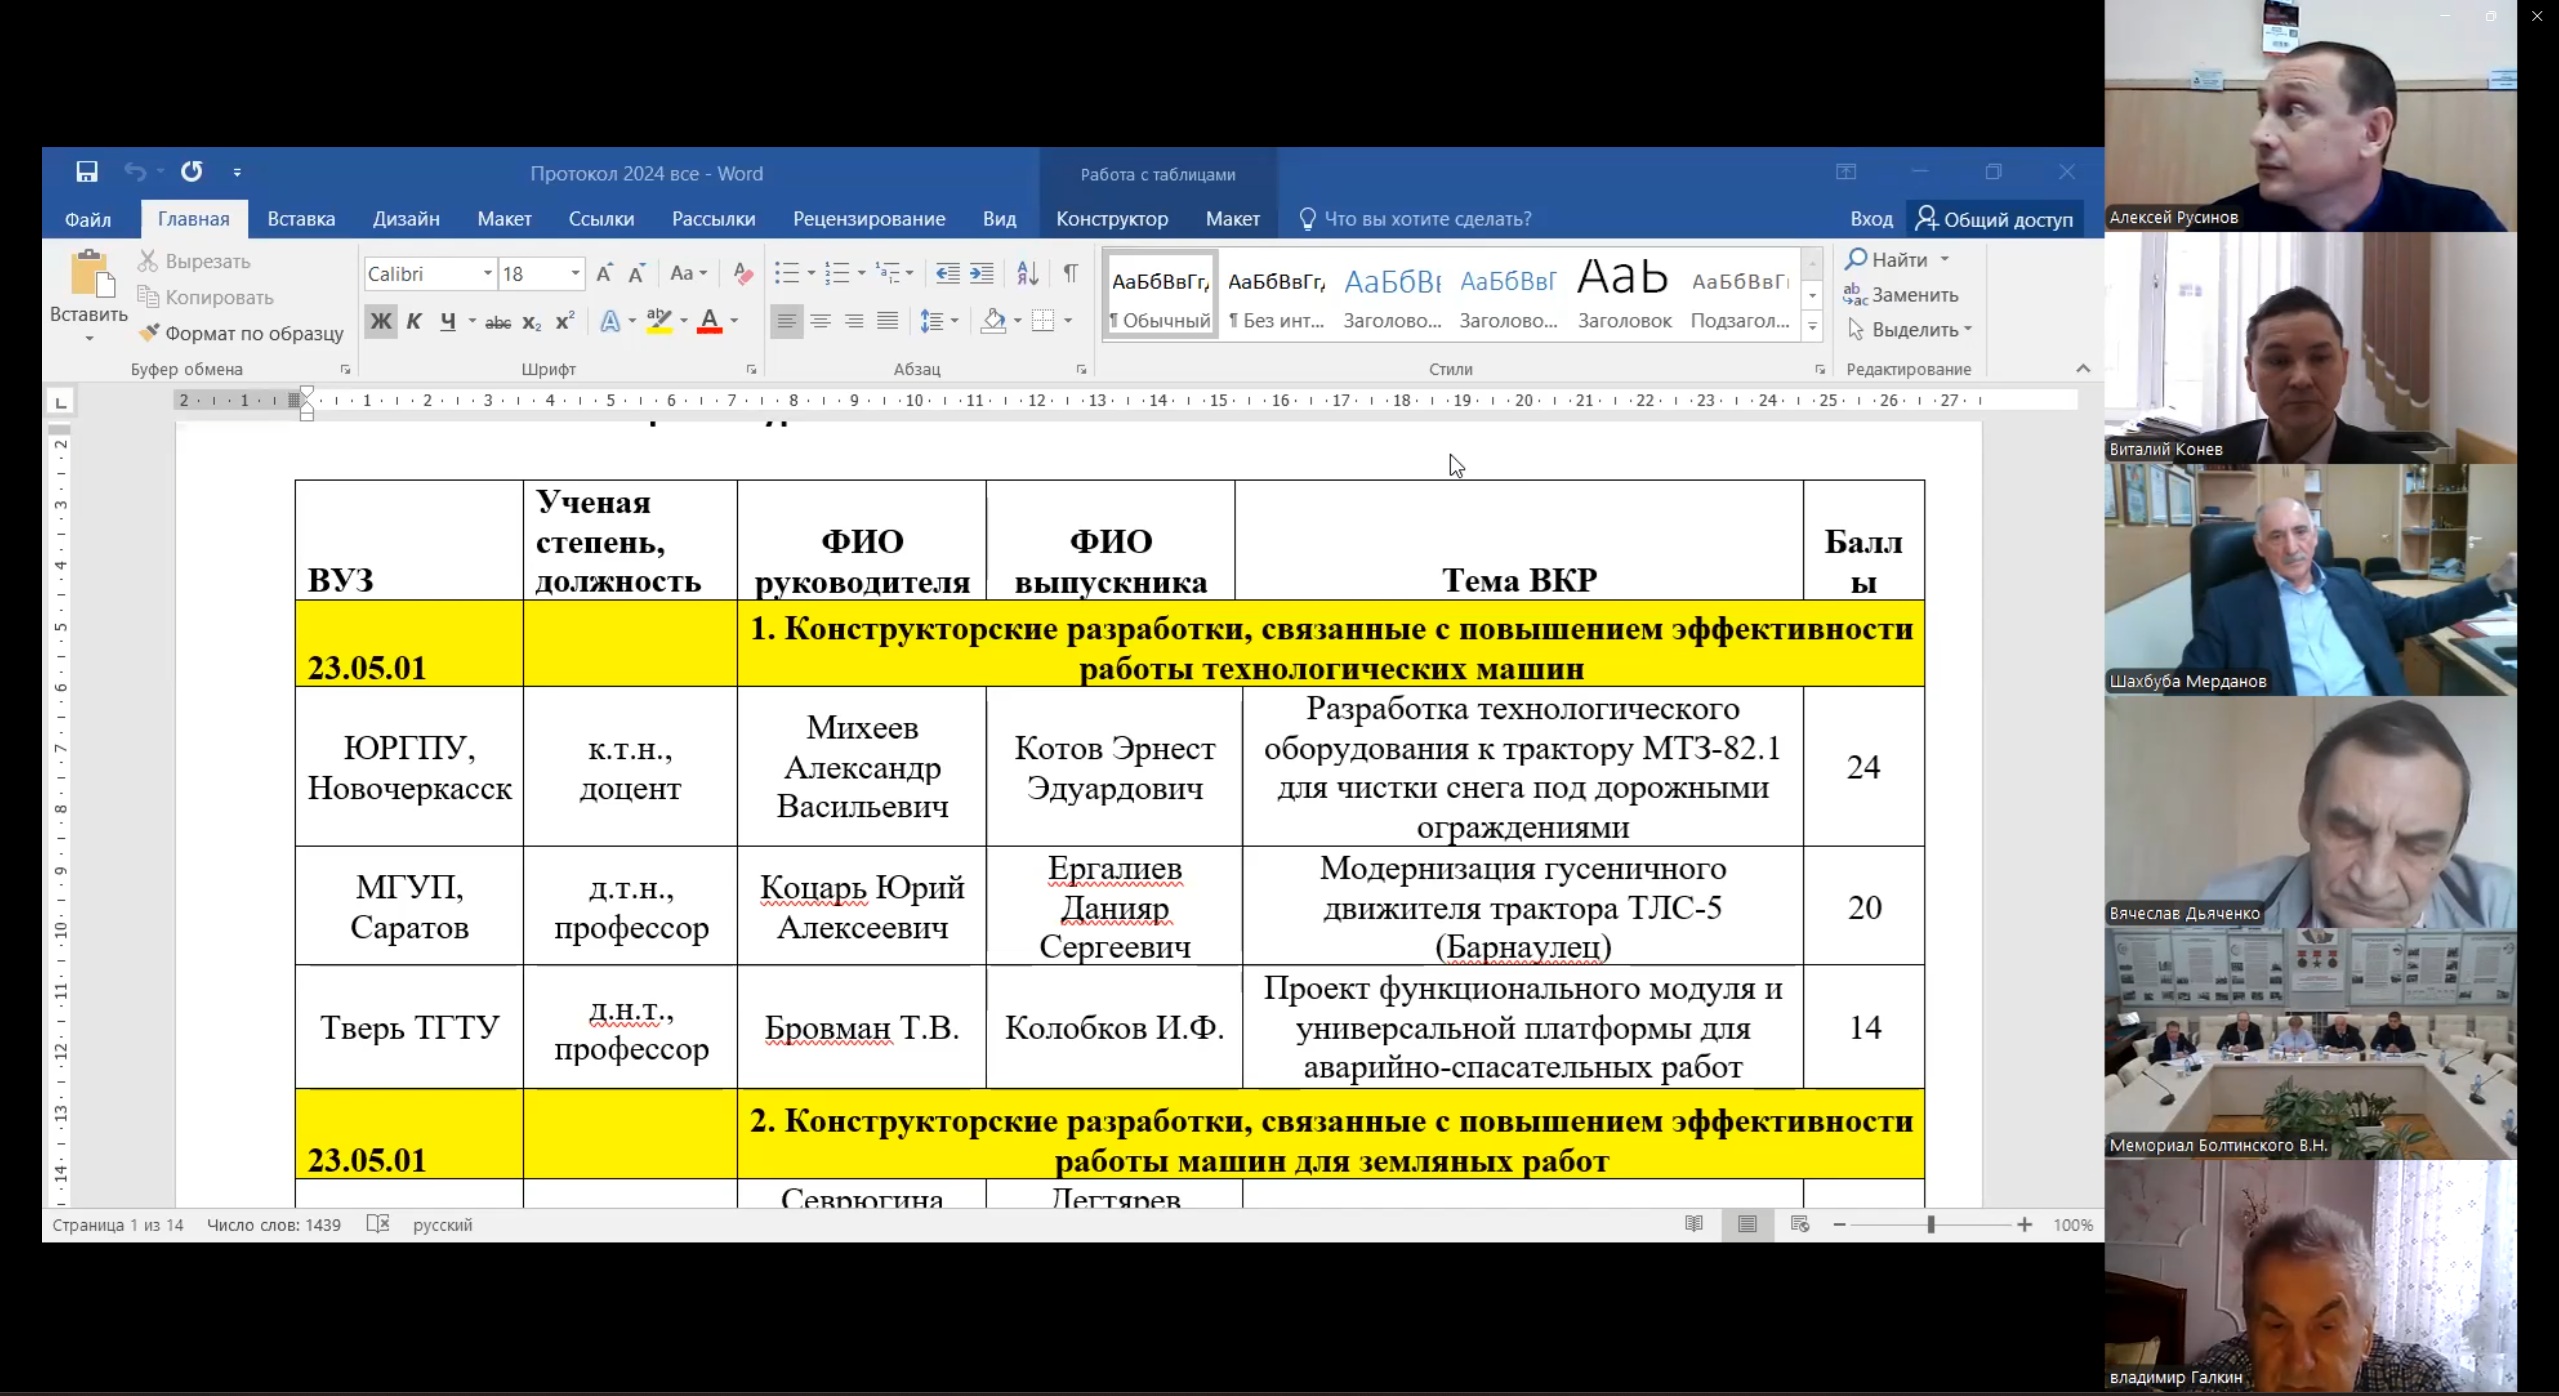Apply subscript formatting icon
Viewport: 2559px width, 1396px height.
tap(532, 322)
